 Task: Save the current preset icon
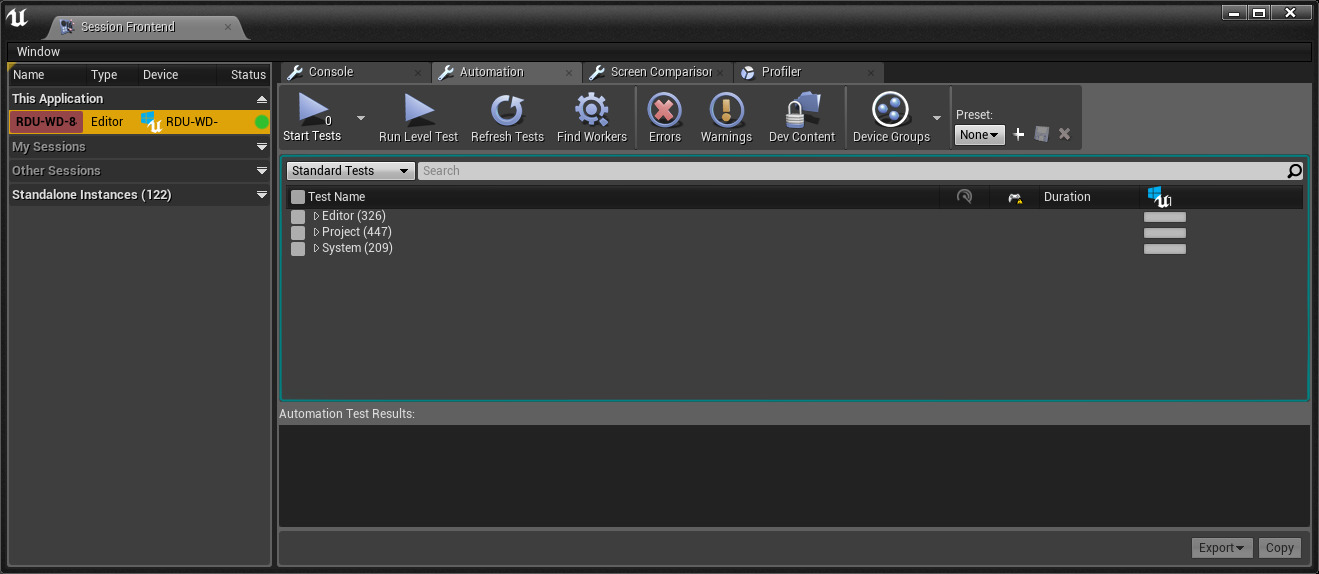[x=1042, y=134]
